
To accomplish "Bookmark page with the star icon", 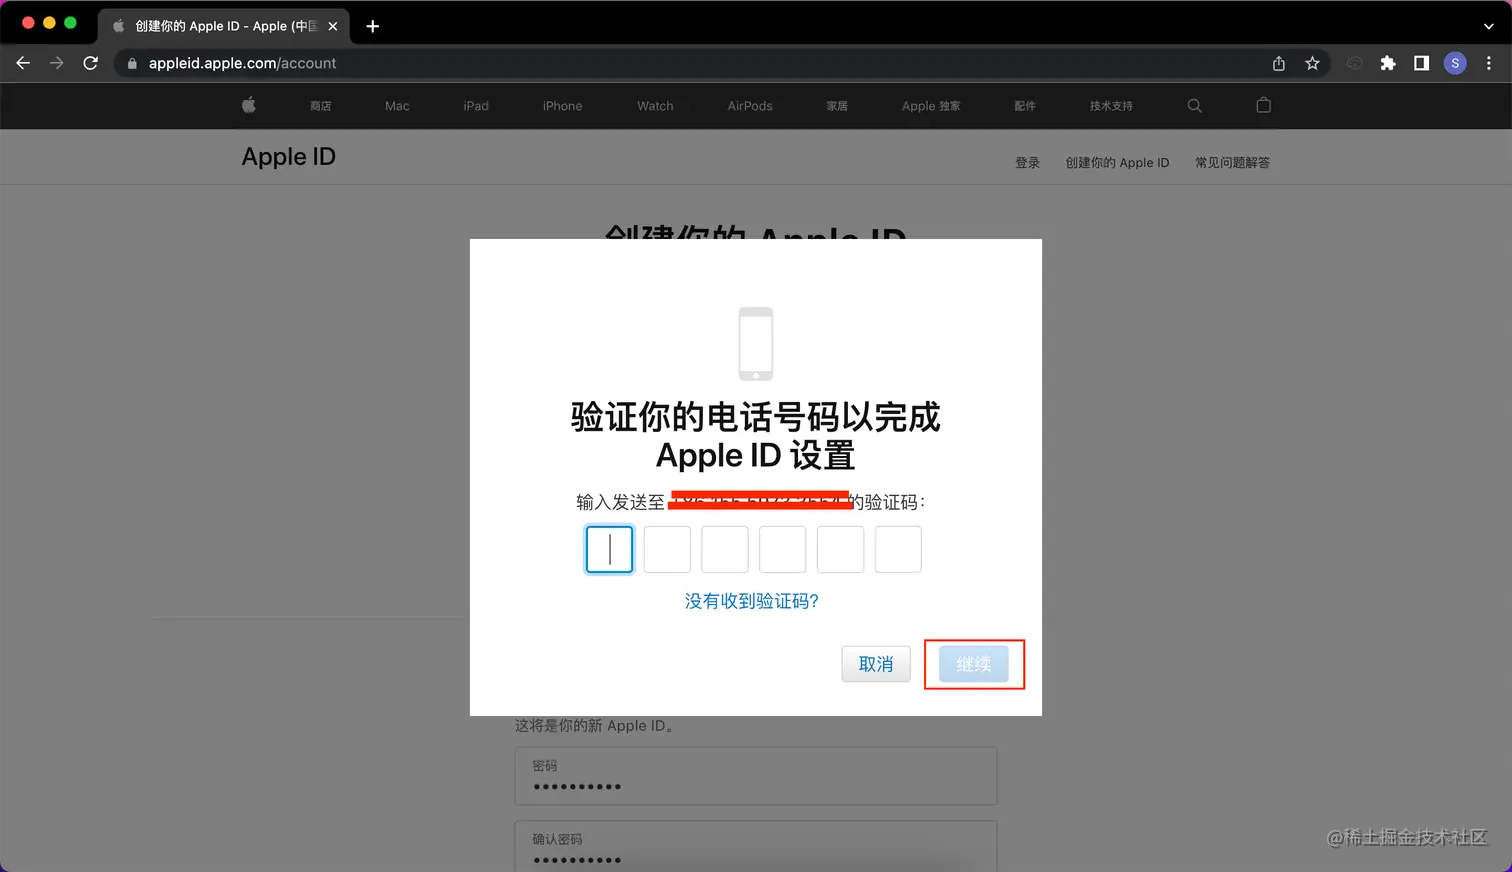I will 1313,63.
